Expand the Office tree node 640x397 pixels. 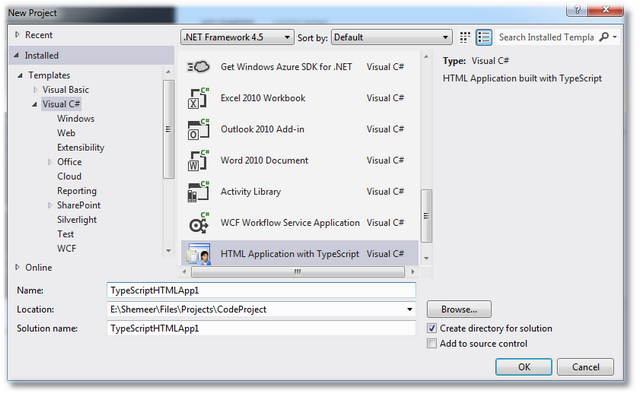tap(50, 162)
